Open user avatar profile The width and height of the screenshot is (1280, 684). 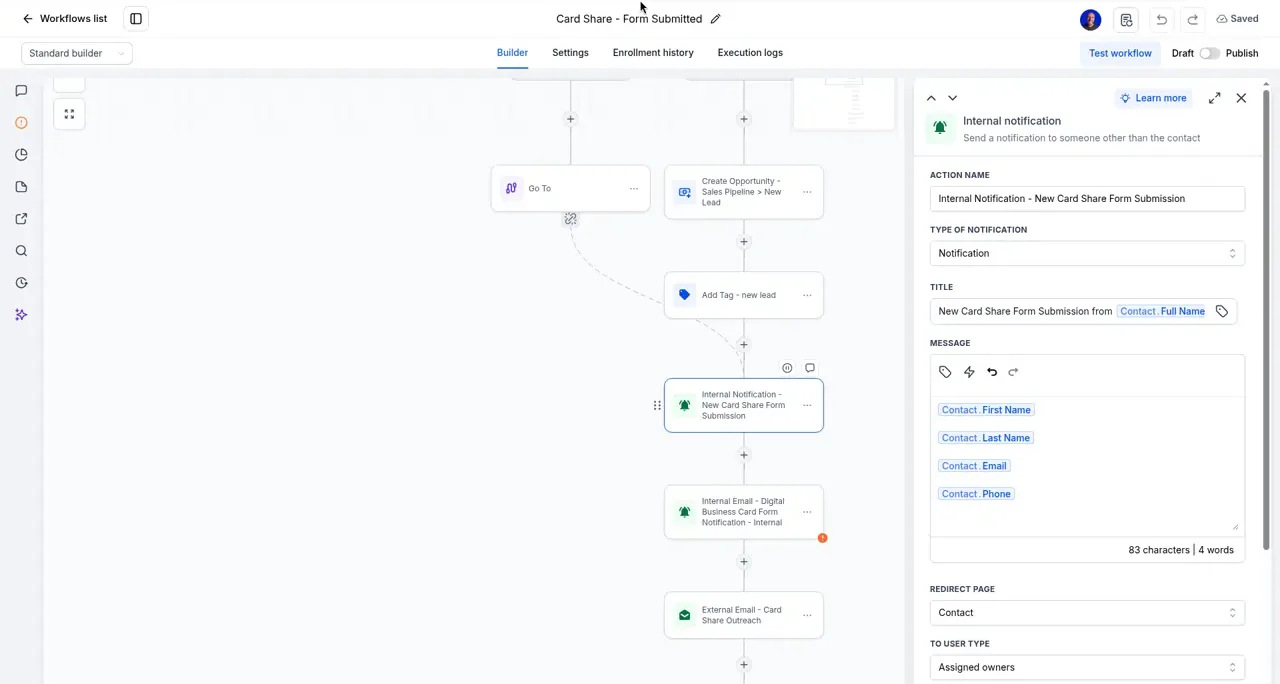(1090, 19)
